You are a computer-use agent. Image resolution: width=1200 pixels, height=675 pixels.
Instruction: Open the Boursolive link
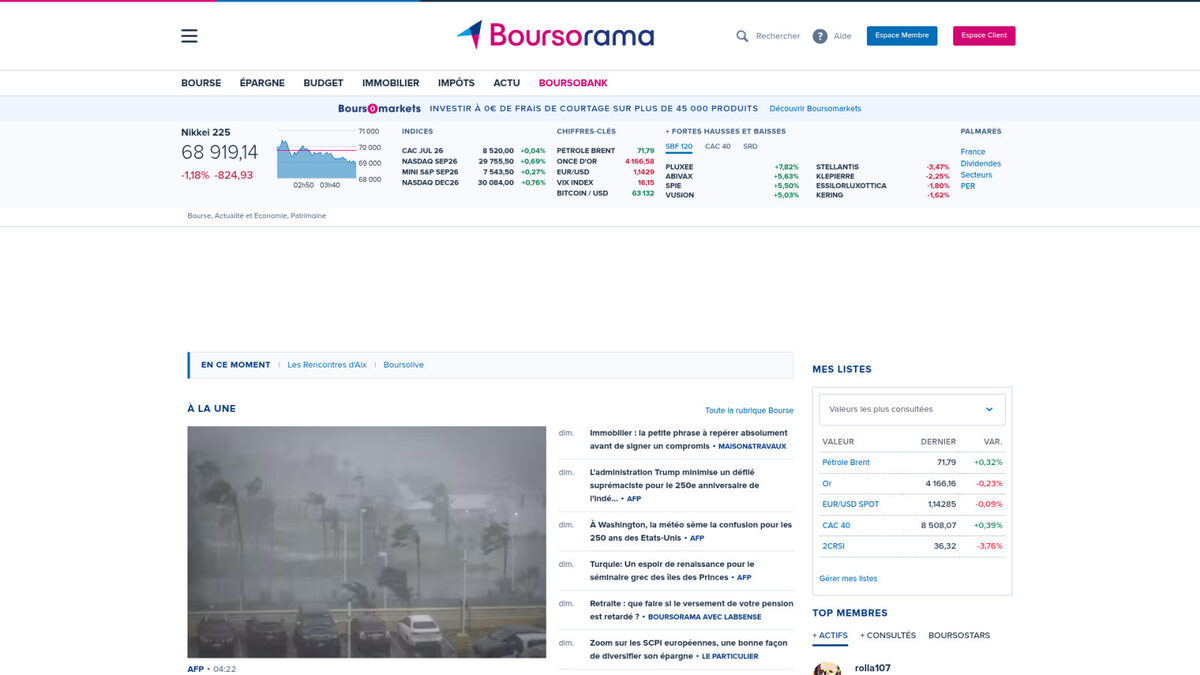404,365
